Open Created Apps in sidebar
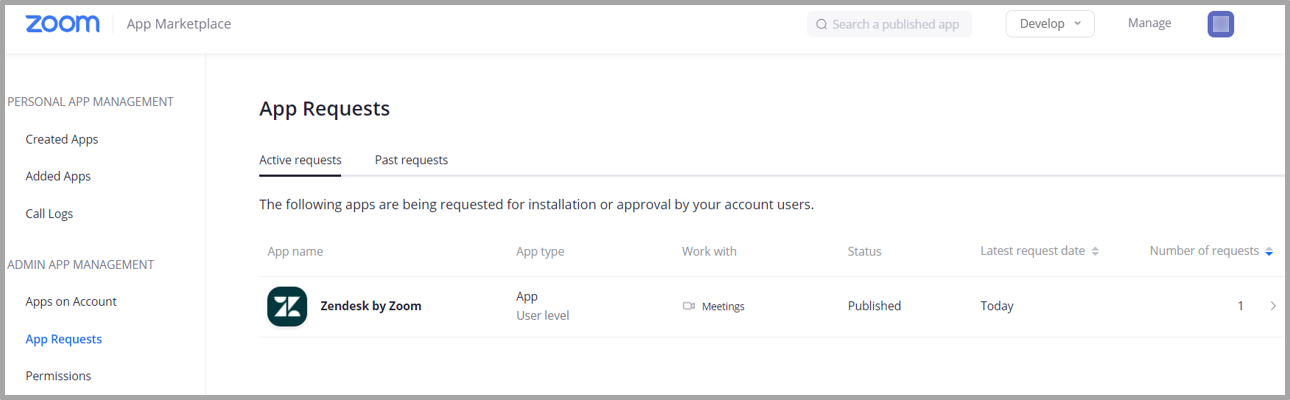Viewport: 1290px width, 400px height. click(x=62, y=139)
